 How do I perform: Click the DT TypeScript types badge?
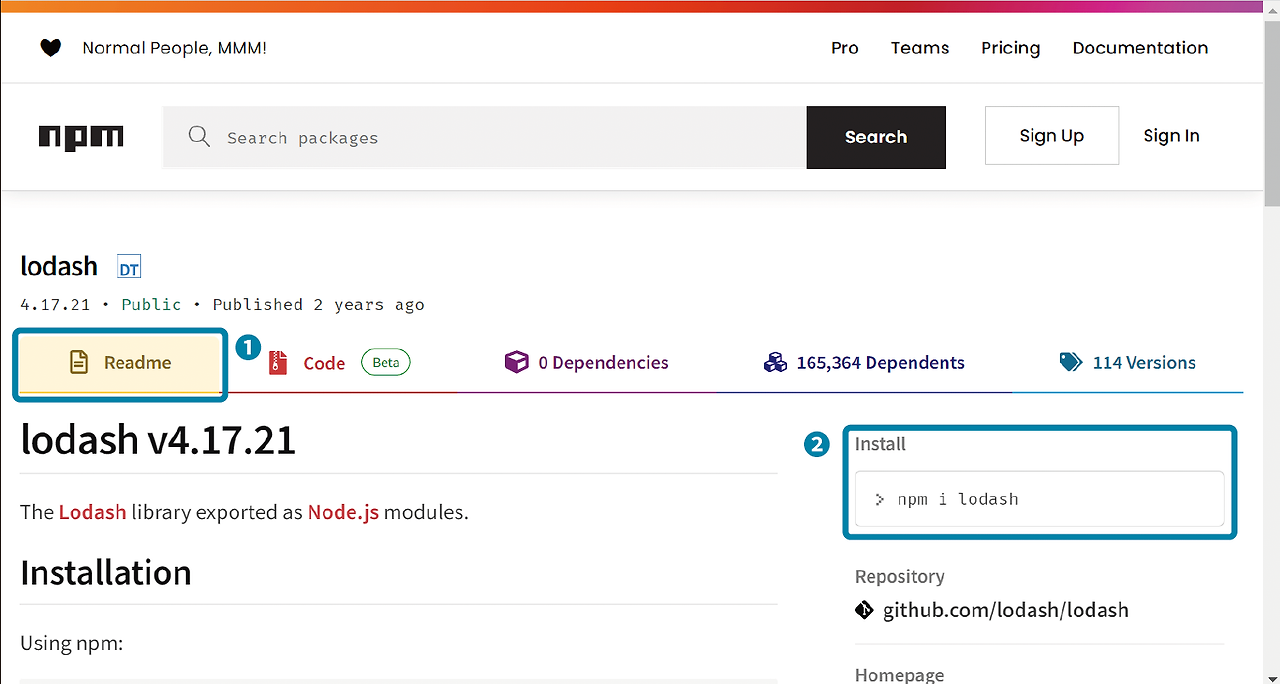(129, 268)
